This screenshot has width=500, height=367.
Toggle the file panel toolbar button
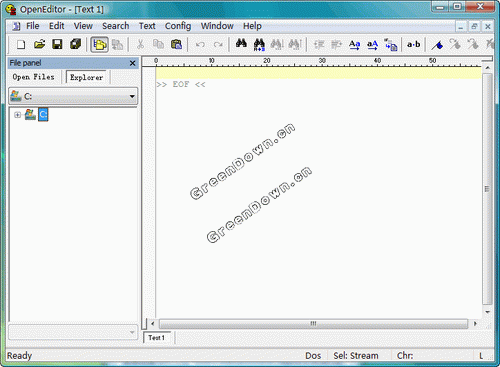(x=99, y=45)
